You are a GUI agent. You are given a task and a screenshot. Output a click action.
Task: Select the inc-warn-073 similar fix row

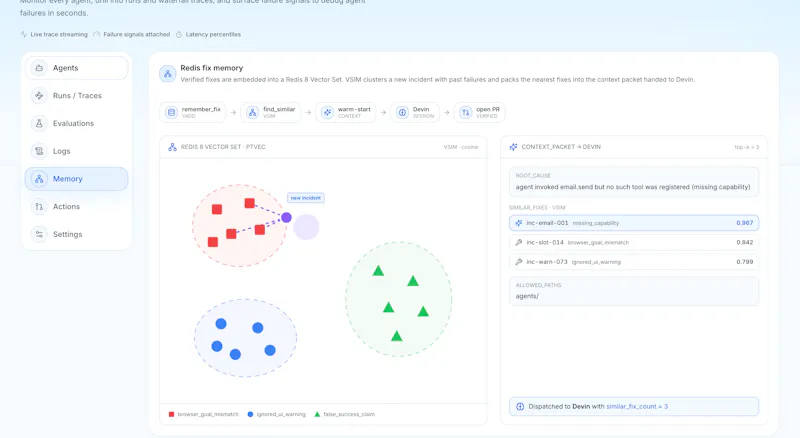coord(634,262)
